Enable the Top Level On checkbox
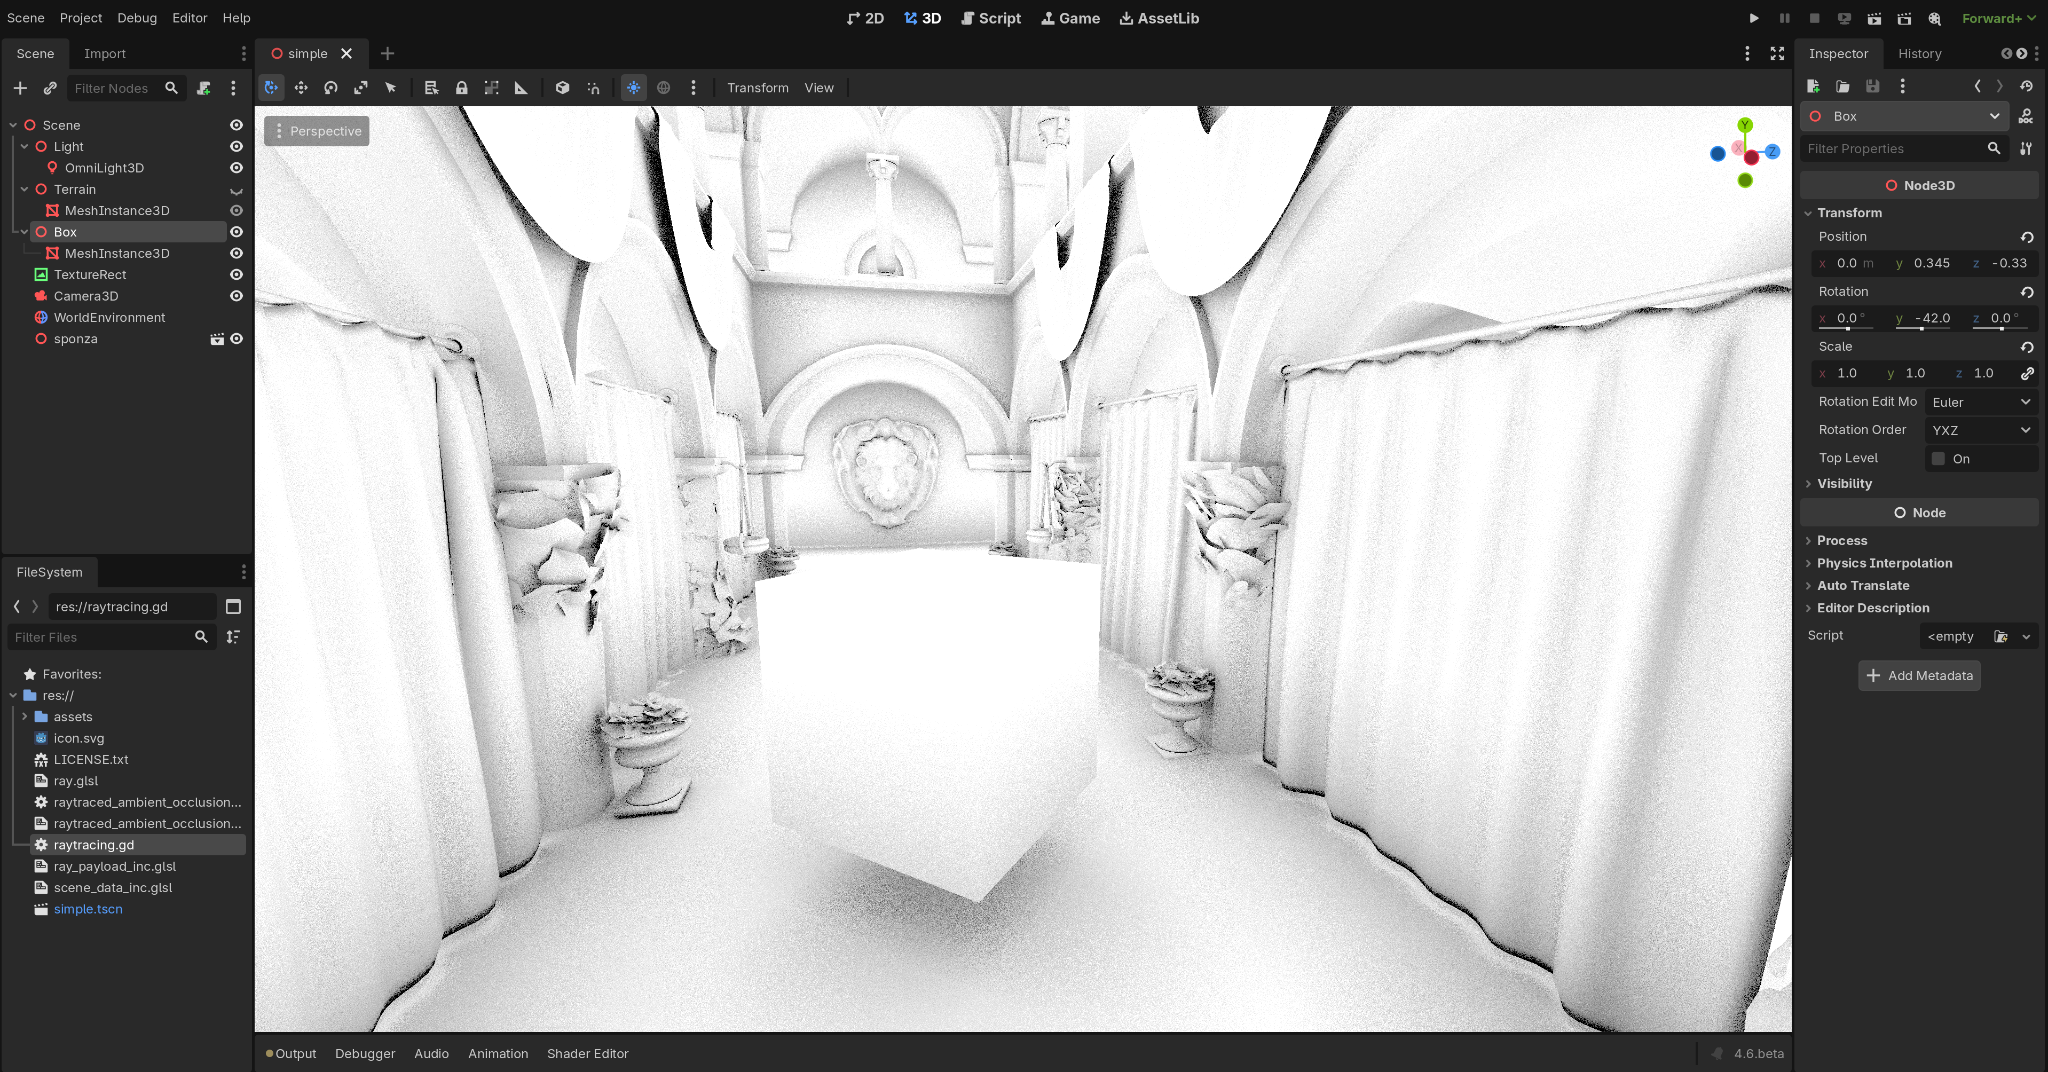The image size is (2048, 1072). tap(1938, 459)
